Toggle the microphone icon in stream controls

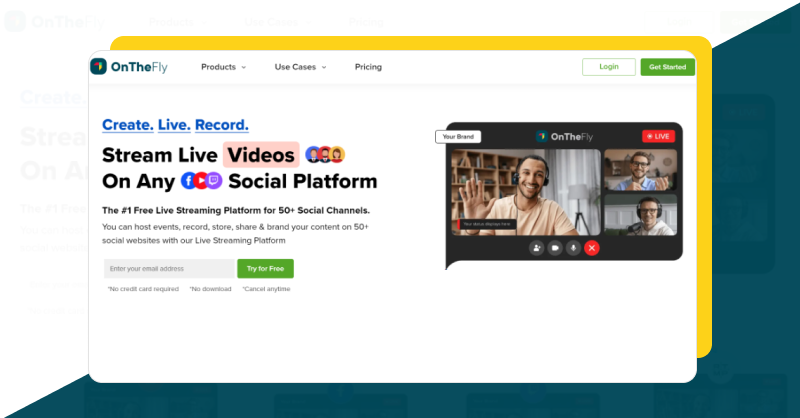pyautogui.click(x=573, y=248)
